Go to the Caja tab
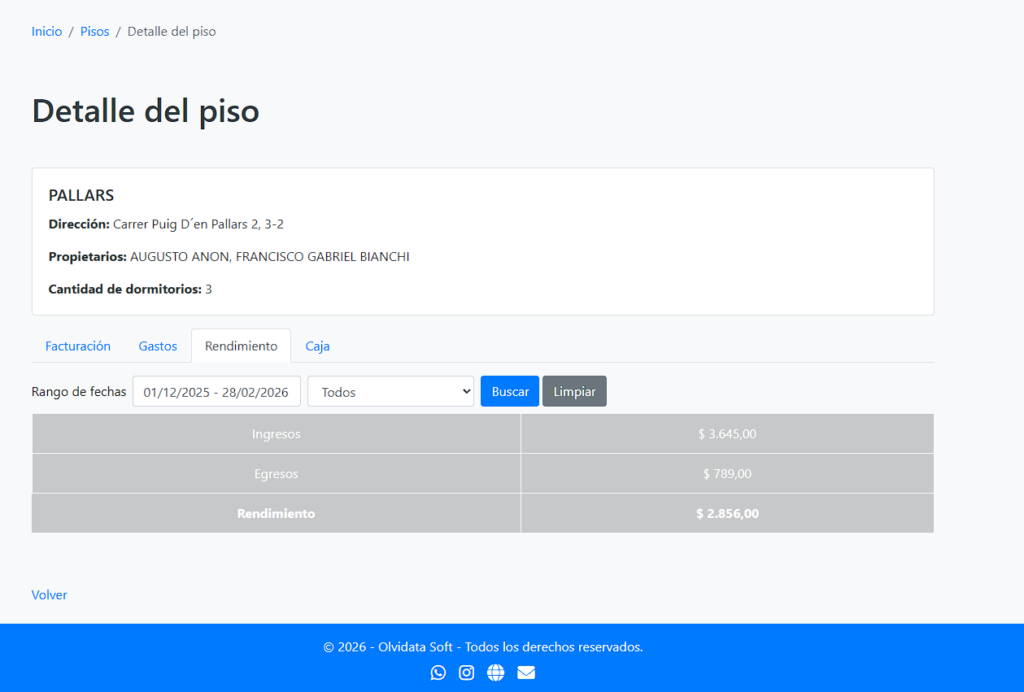The width and height of the screenshot is (1024, 692). 318,346
